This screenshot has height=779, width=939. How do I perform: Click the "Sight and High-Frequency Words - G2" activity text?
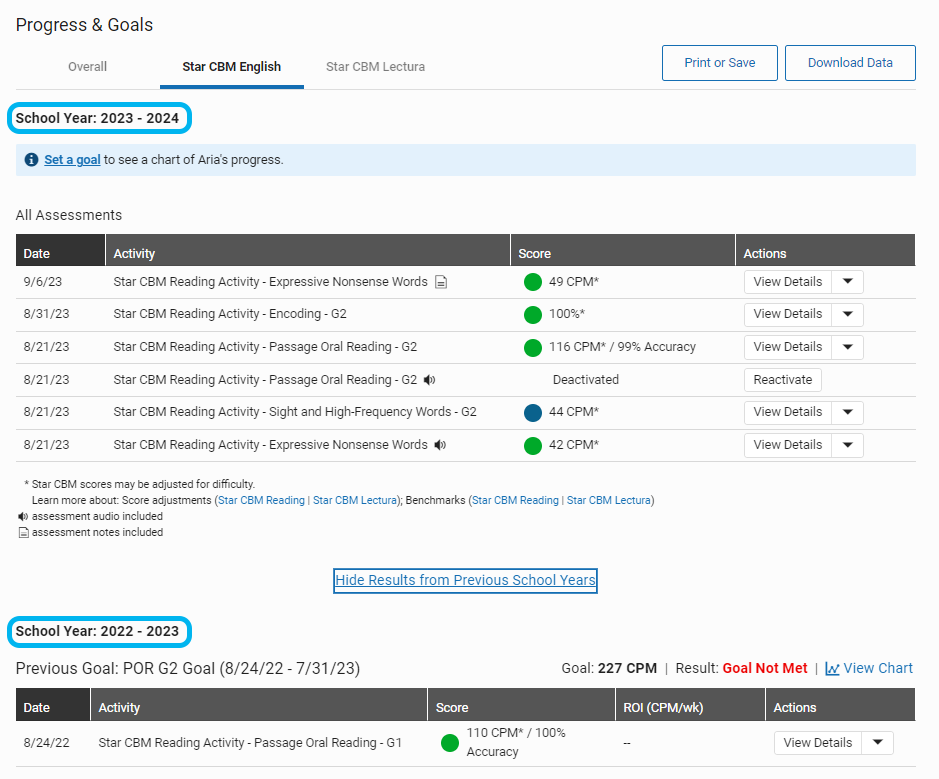(x=372, y=412)
